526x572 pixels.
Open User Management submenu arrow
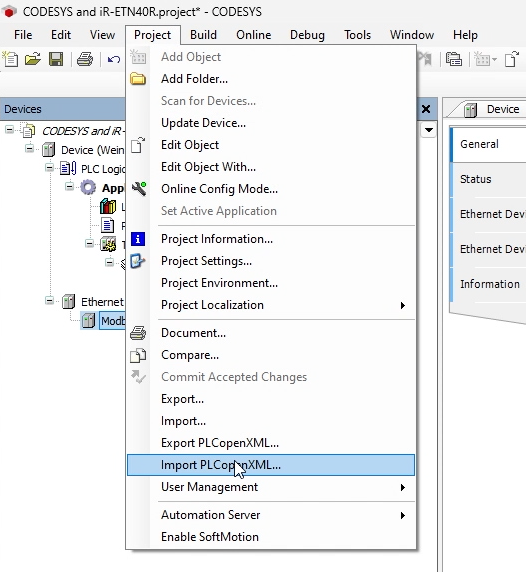pyautogui.click(x=403, y=487)
